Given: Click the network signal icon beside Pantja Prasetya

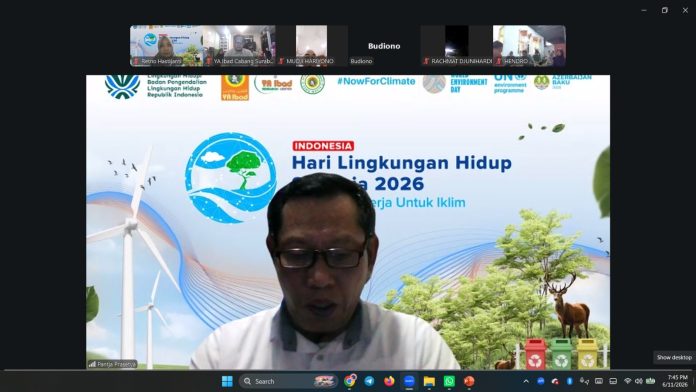Looking at the screenshot, I should click(x=92, y=364).
